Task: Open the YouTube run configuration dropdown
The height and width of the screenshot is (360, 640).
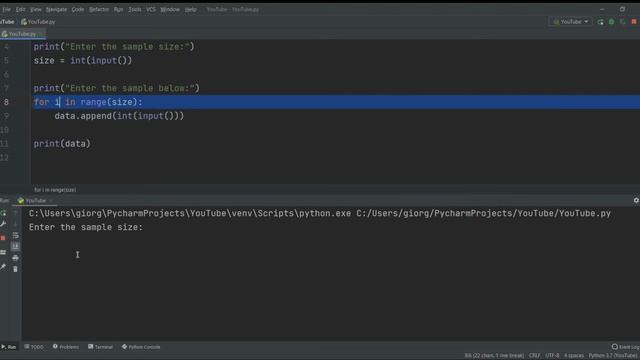Action: [x=571, y=22]
